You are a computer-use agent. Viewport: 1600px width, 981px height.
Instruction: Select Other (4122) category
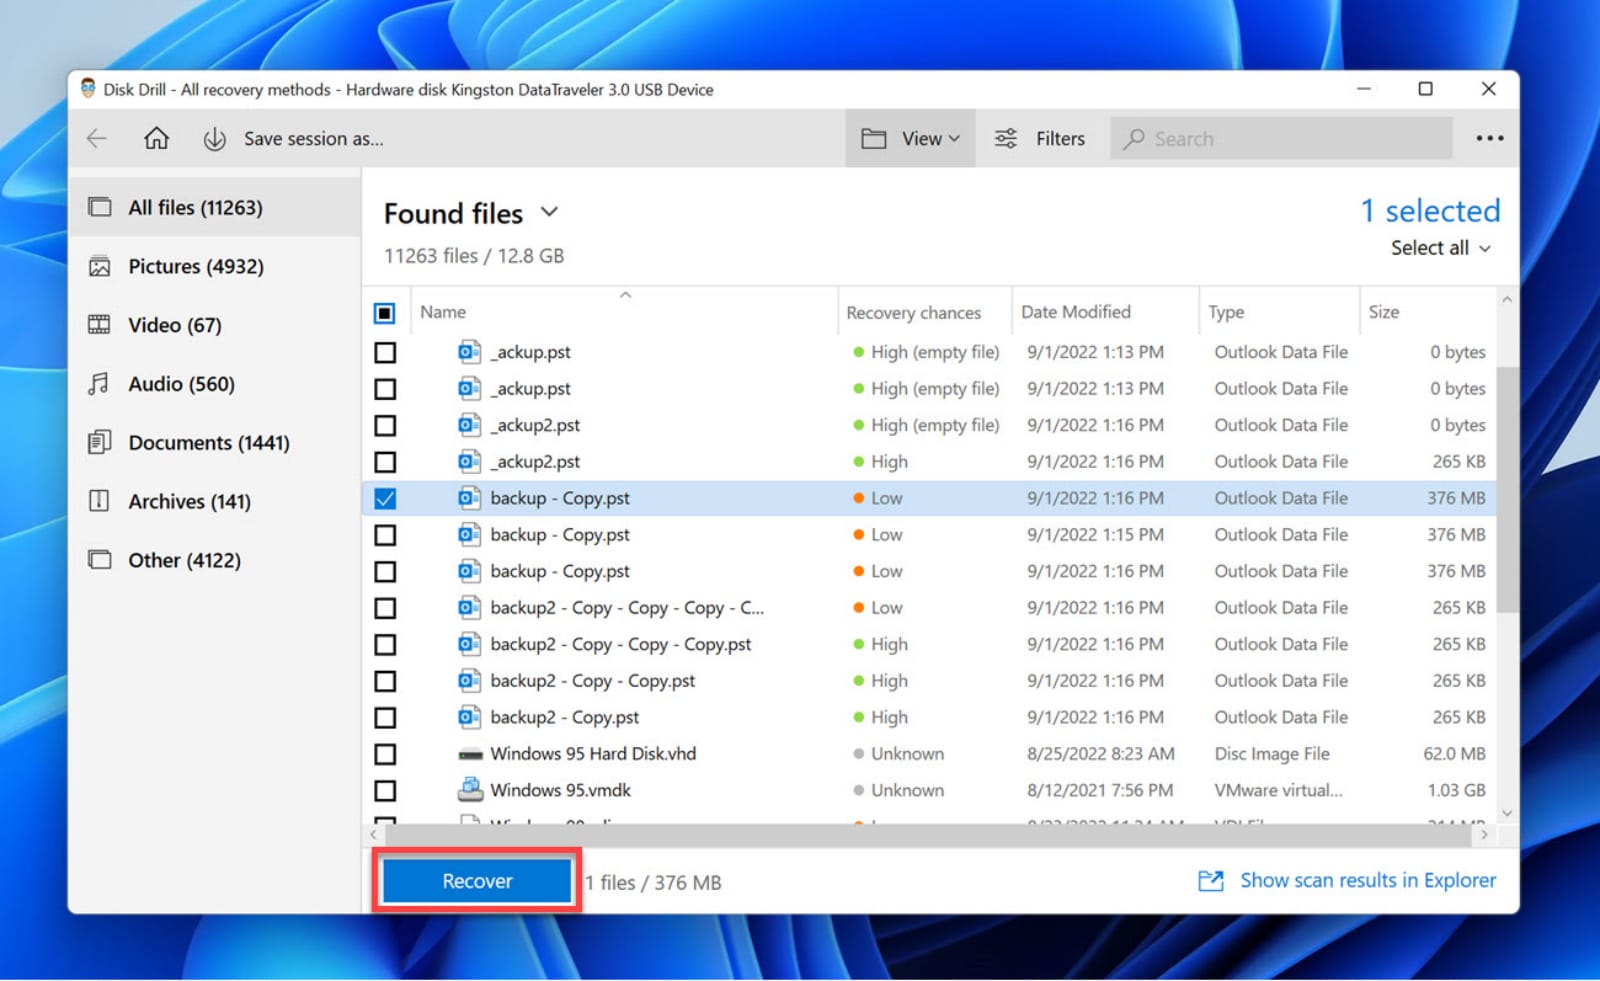point(214,560)
